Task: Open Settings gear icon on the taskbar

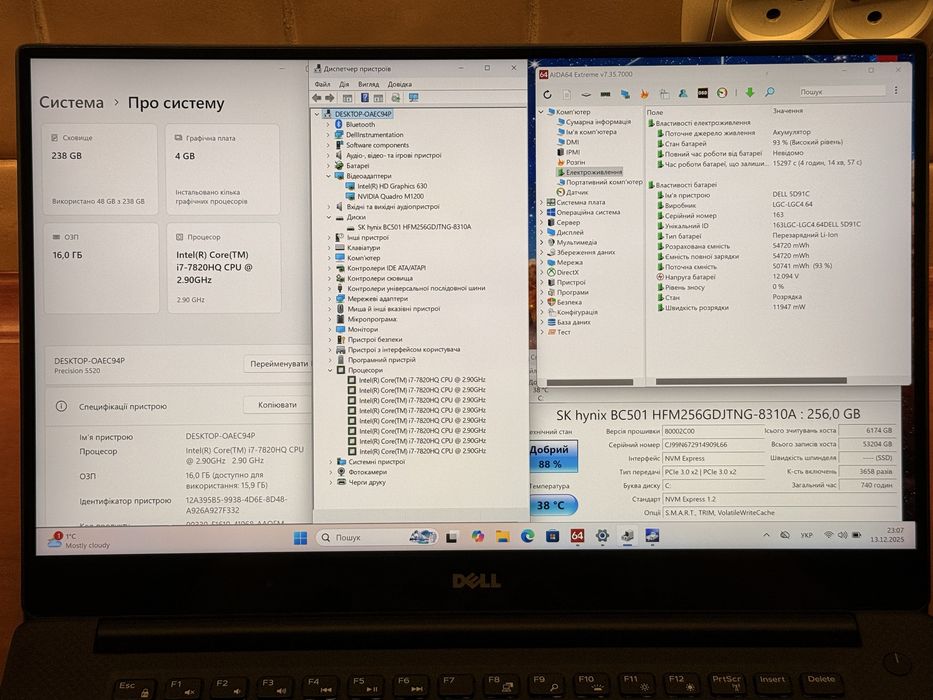Action: click(602, 536)
